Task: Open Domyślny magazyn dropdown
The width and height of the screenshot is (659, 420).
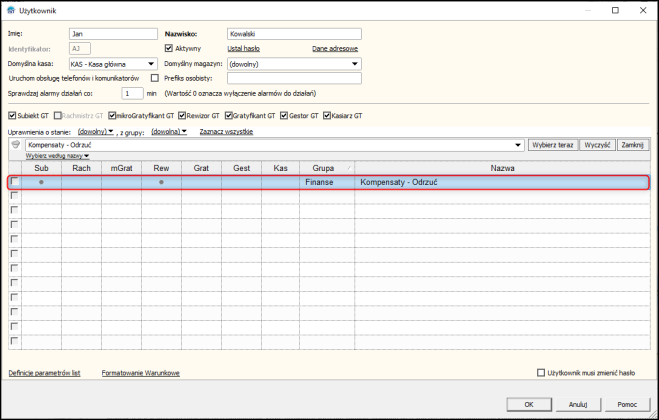Action: point(355,64)
